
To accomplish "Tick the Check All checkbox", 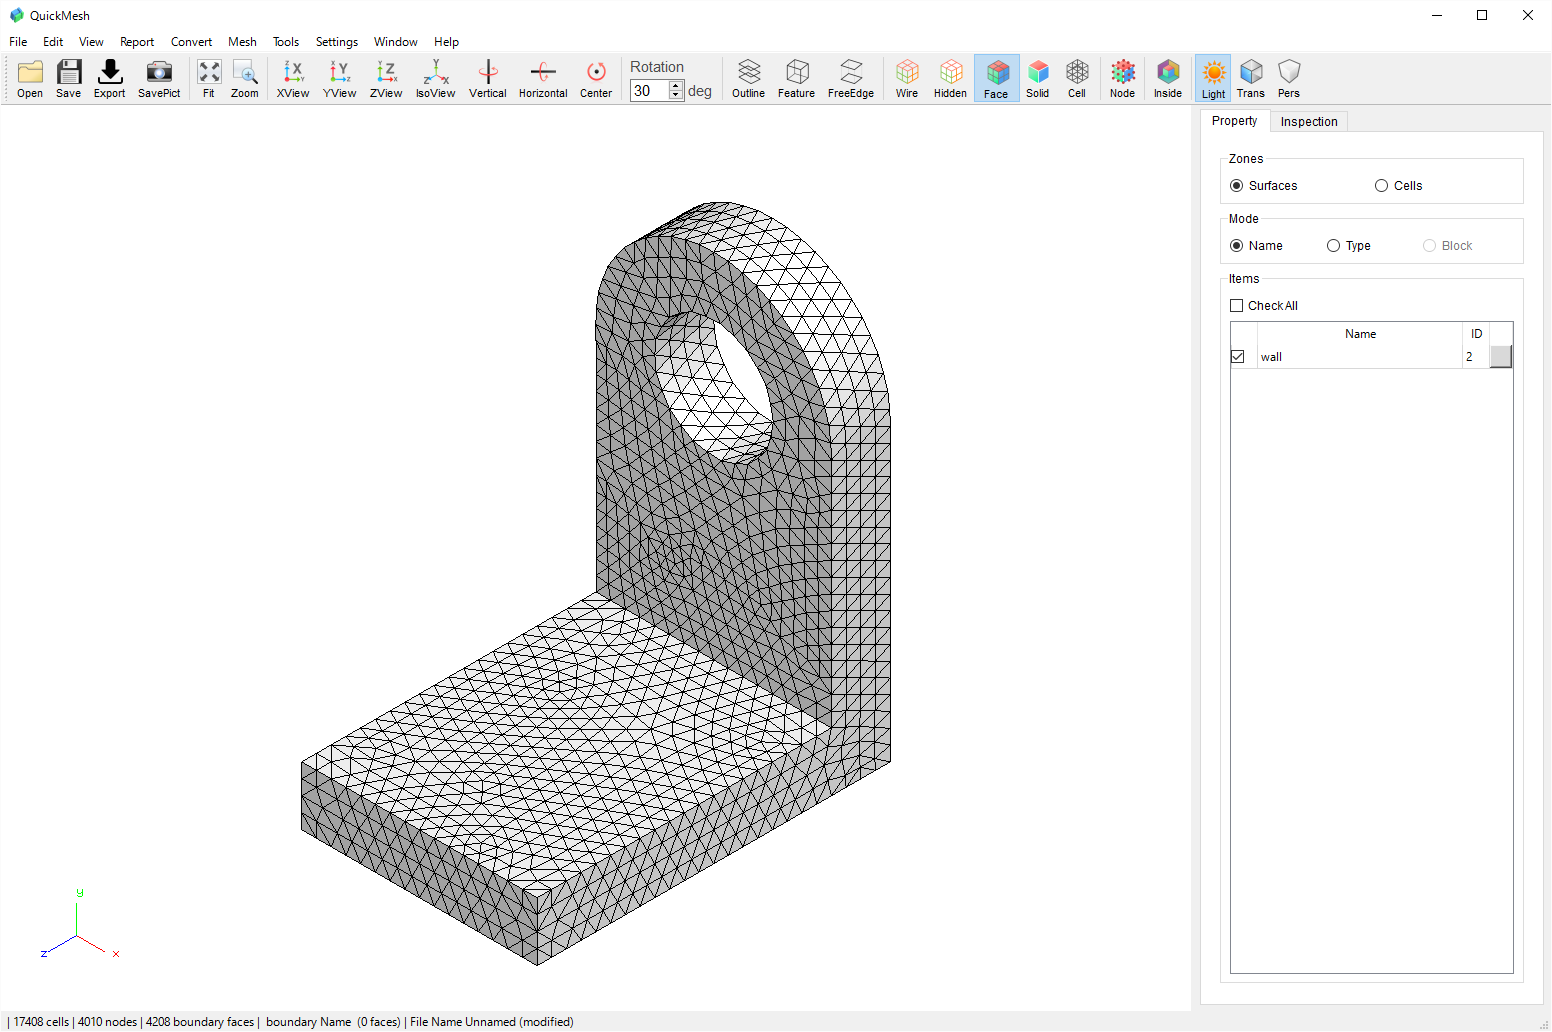I will pos(1237,306).
